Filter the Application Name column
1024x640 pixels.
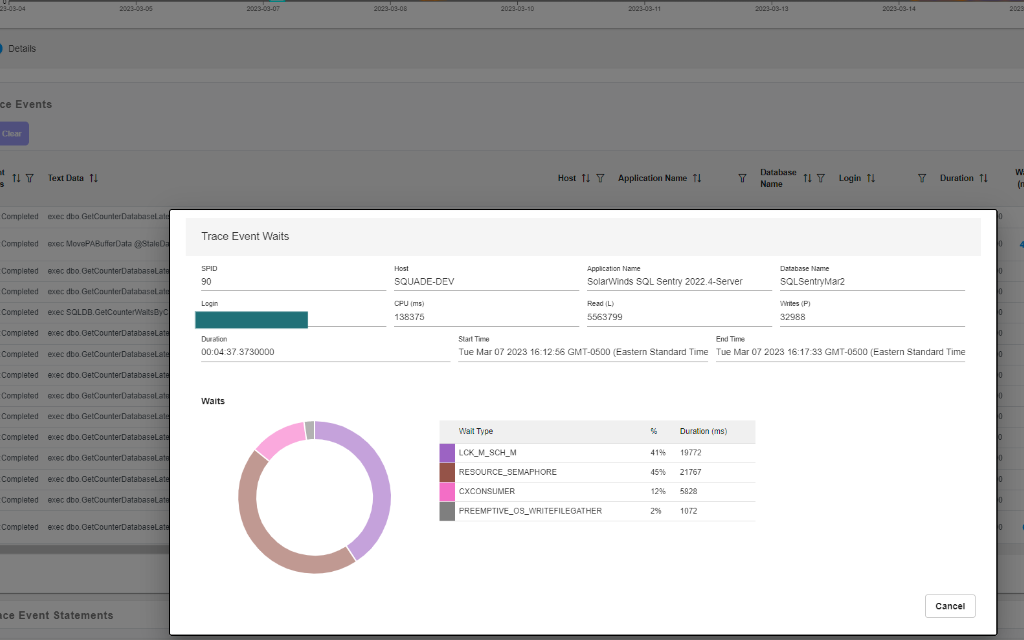click(x=743, y=178)
